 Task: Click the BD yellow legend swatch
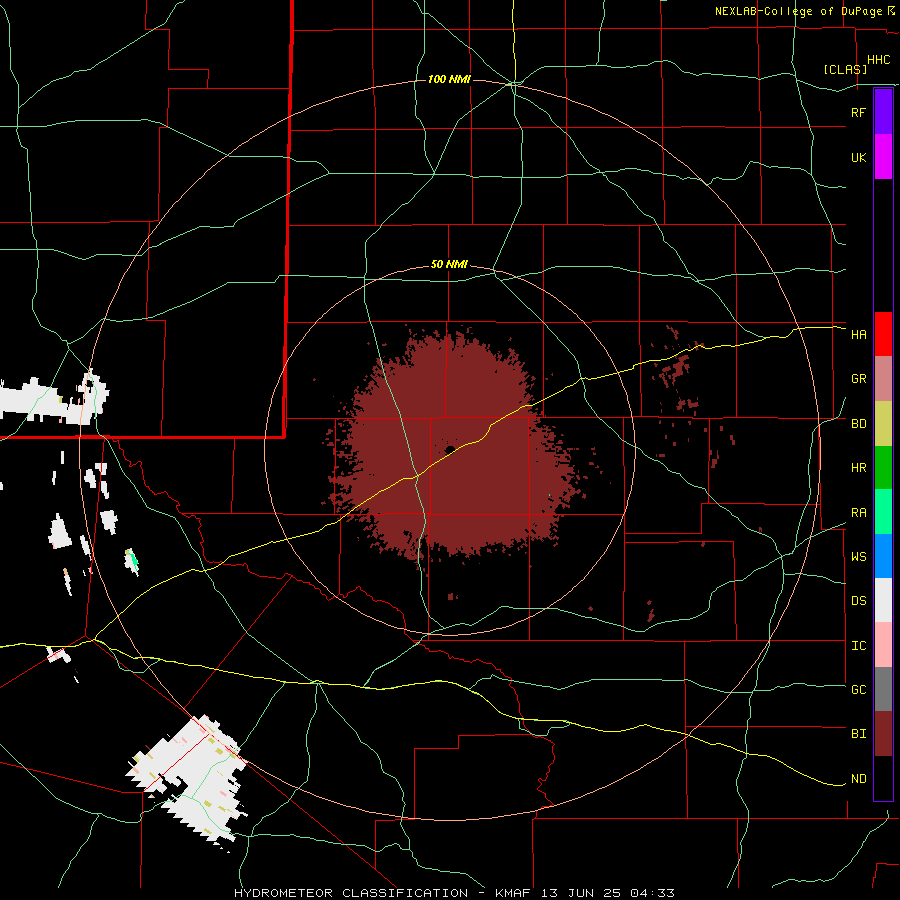(x=883, y=423)
